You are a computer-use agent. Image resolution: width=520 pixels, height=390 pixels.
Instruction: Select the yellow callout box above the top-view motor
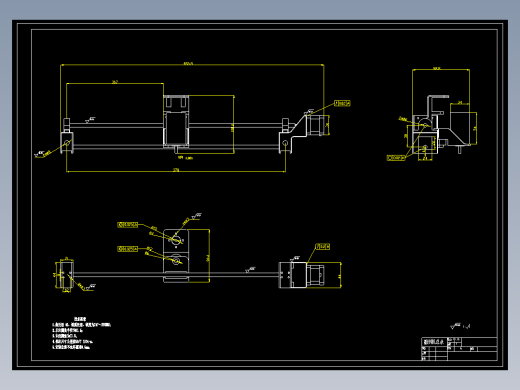[x=322, y=247]
